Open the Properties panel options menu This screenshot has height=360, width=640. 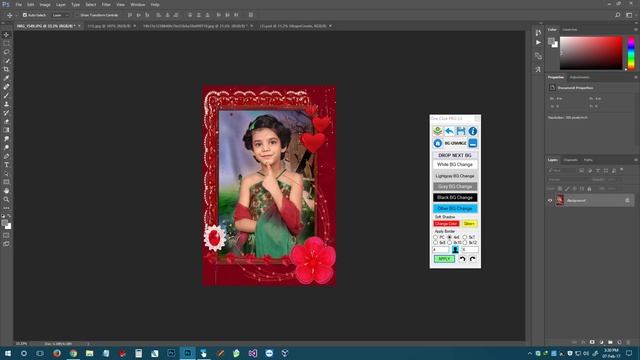[x=636, y=77]
